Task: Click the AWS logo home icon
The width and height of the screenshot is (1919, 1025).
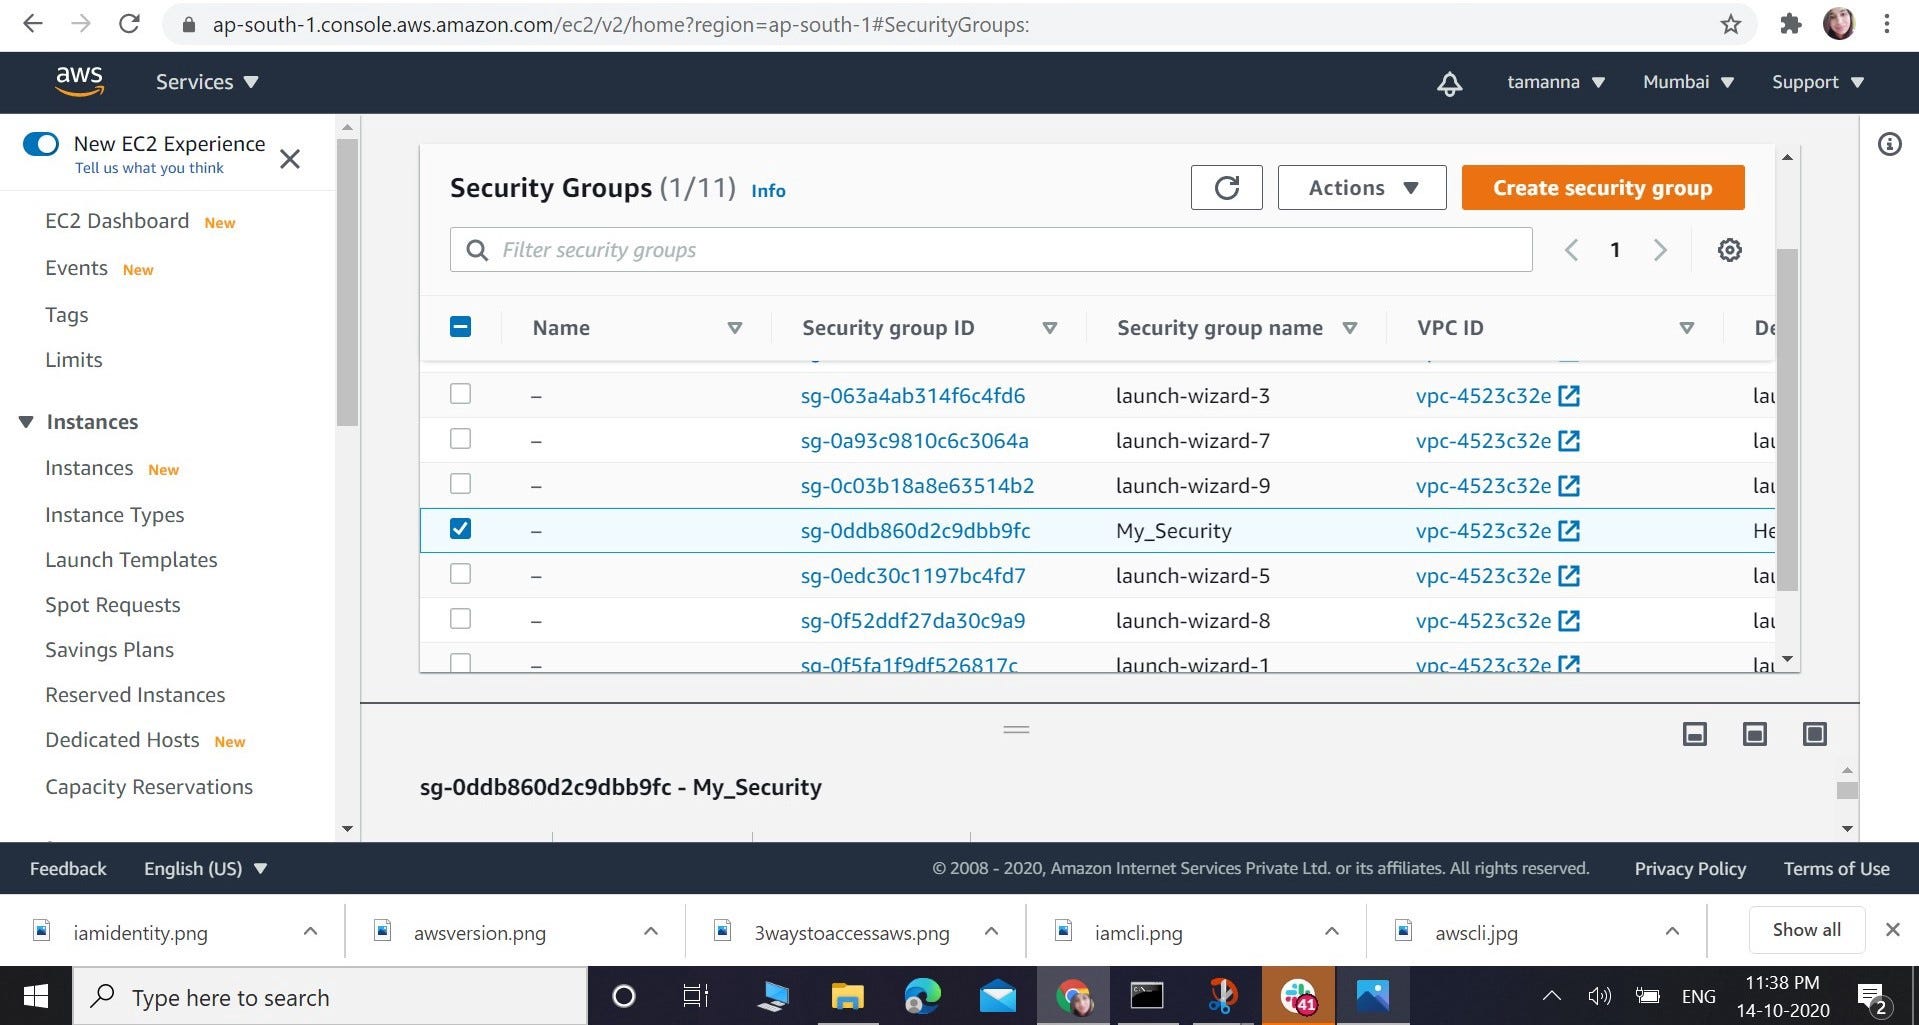Action: [x=79, y=81]
